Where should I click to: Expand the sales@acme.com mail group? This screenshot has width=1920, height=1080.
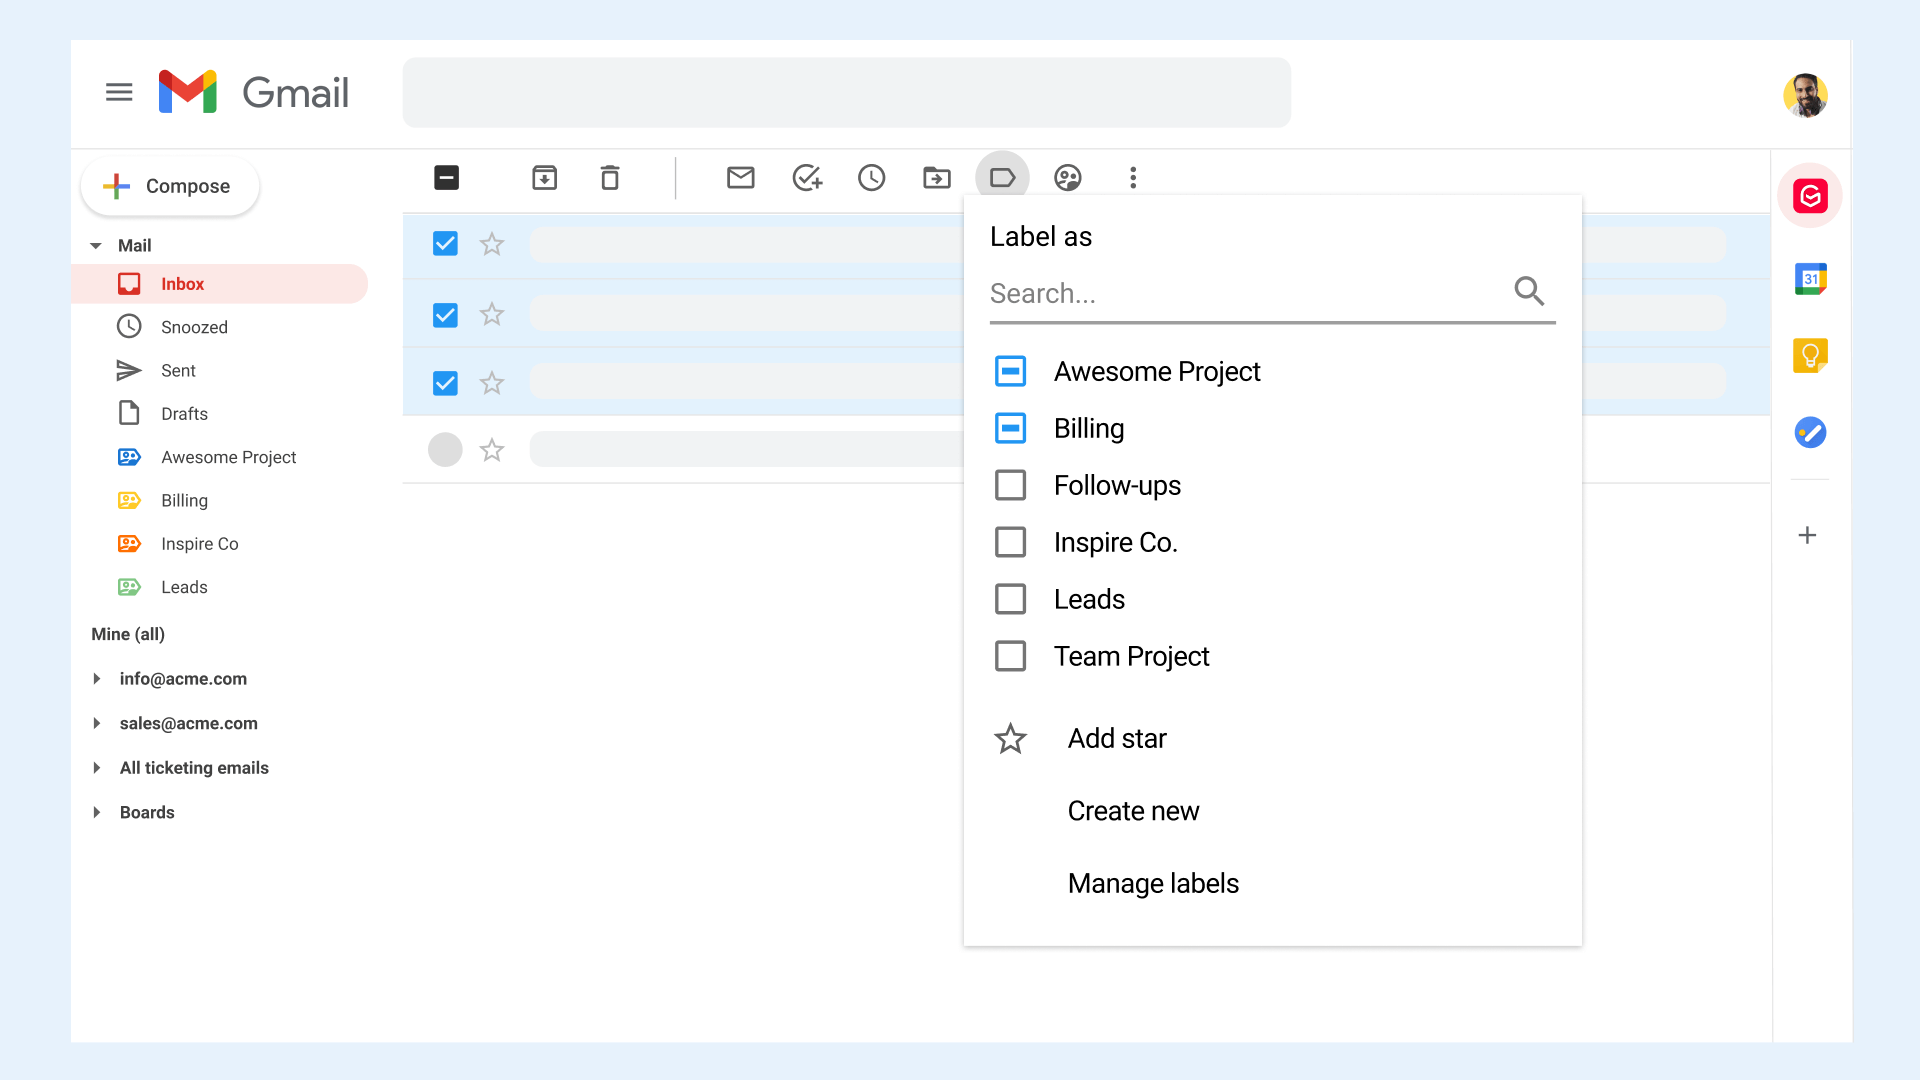point(98,723)
